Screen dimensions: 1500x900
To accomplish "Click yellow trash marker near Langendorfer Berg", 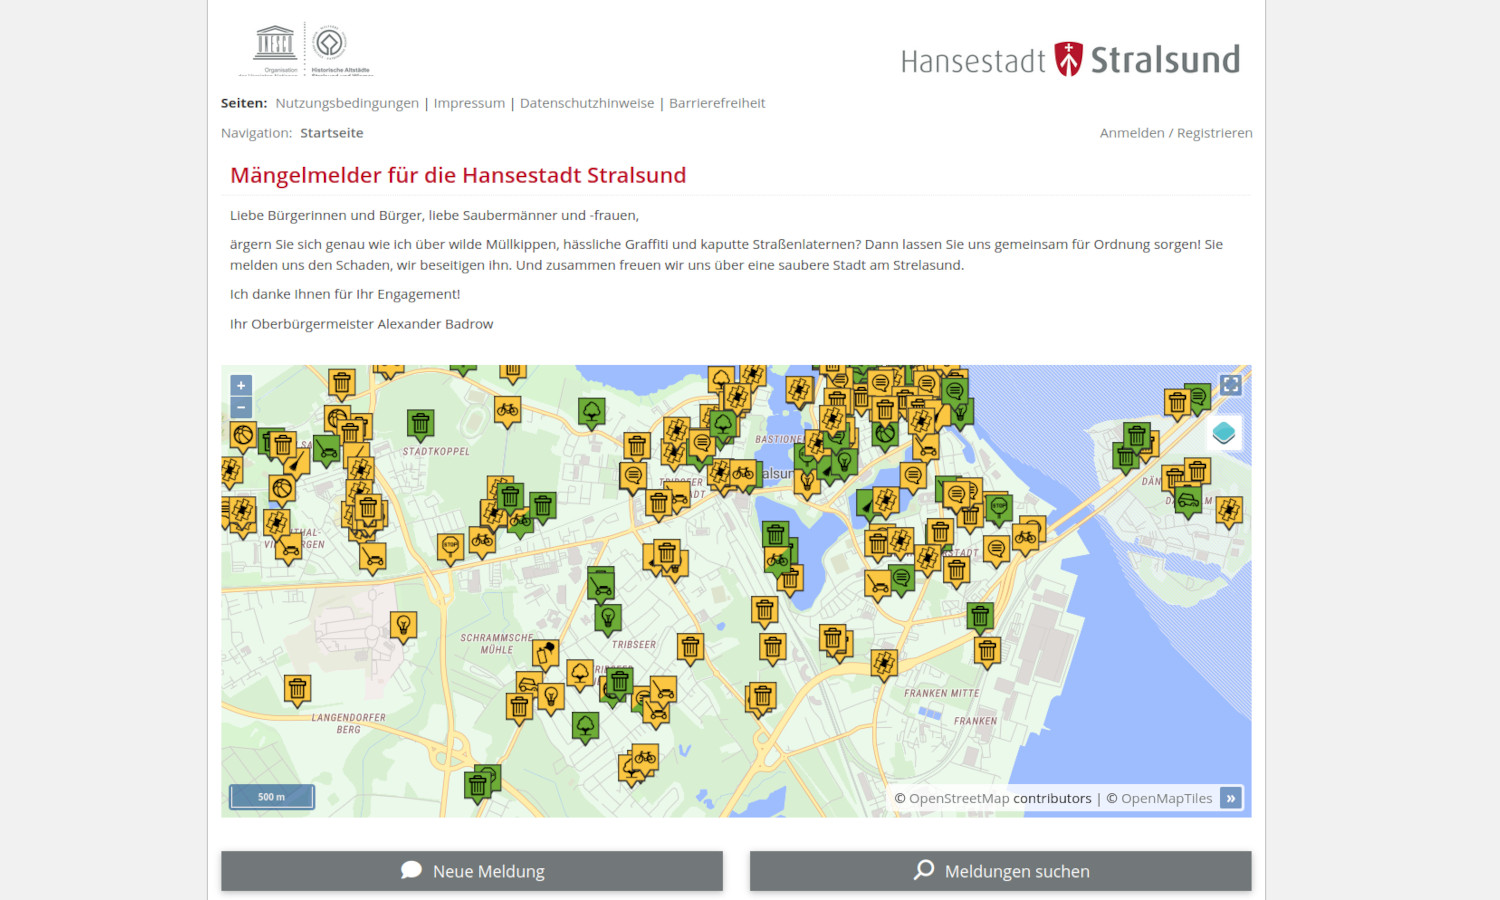I will point(297,689).
